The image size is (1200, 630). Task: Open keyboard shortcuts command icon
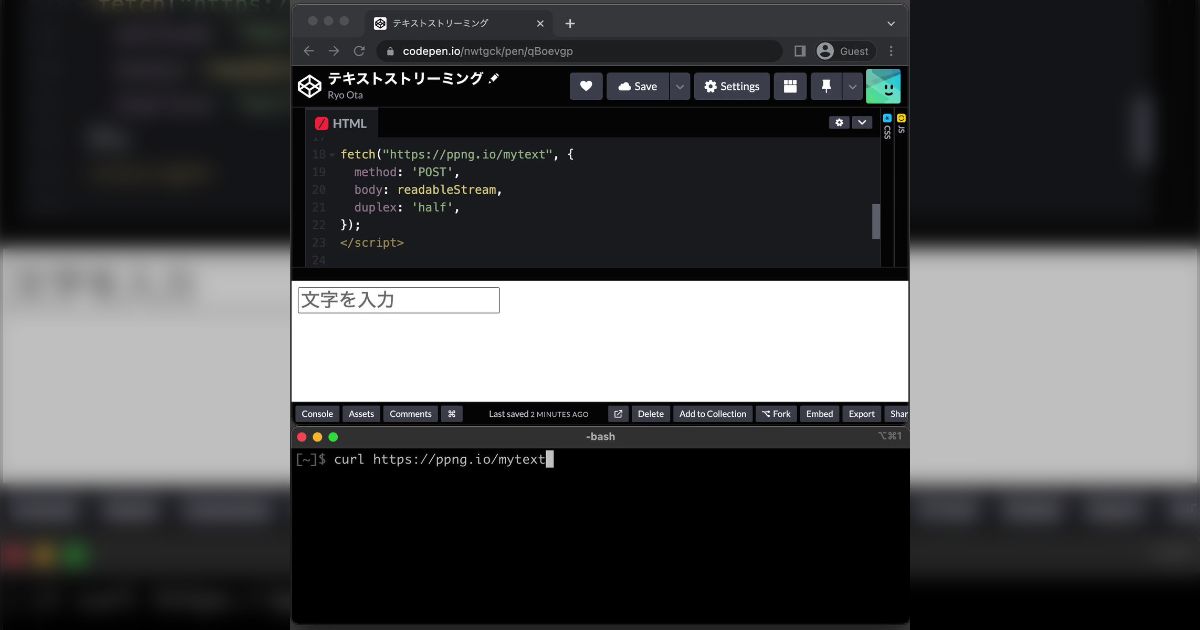451,414
